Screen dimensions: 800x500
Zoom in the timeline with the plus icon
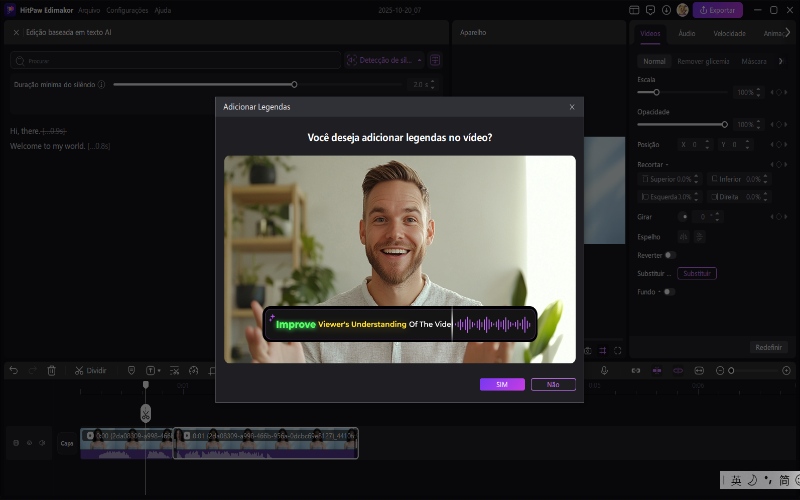[786, 370]
